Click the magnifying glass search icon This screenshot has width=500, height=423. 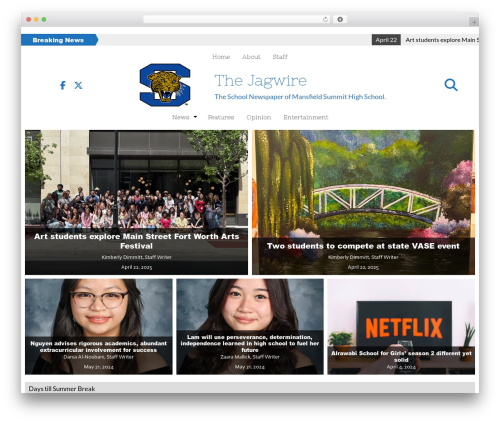451,85
